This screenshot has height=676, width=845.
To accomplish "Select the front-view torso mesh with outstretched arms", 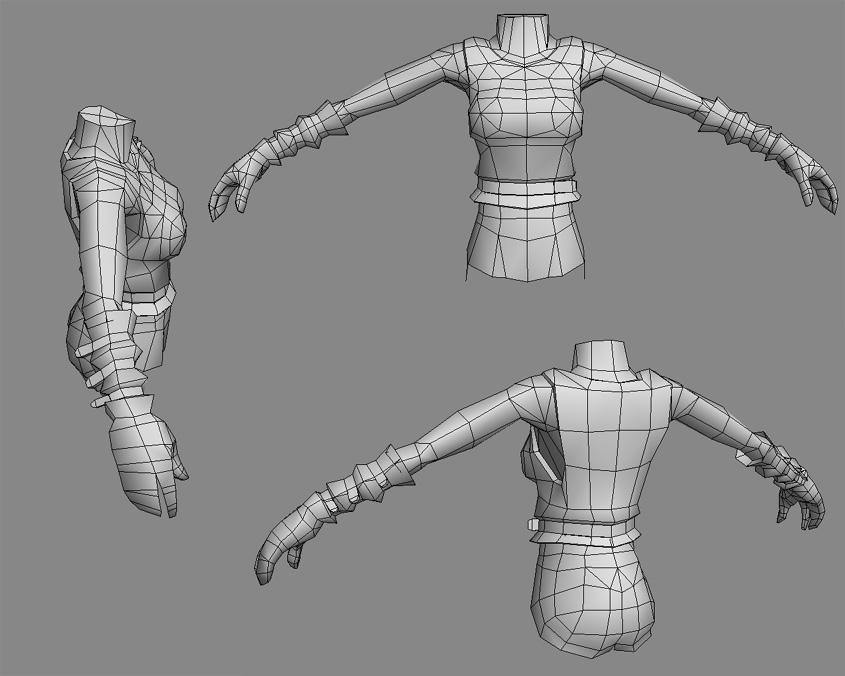I will pos(525,147).
